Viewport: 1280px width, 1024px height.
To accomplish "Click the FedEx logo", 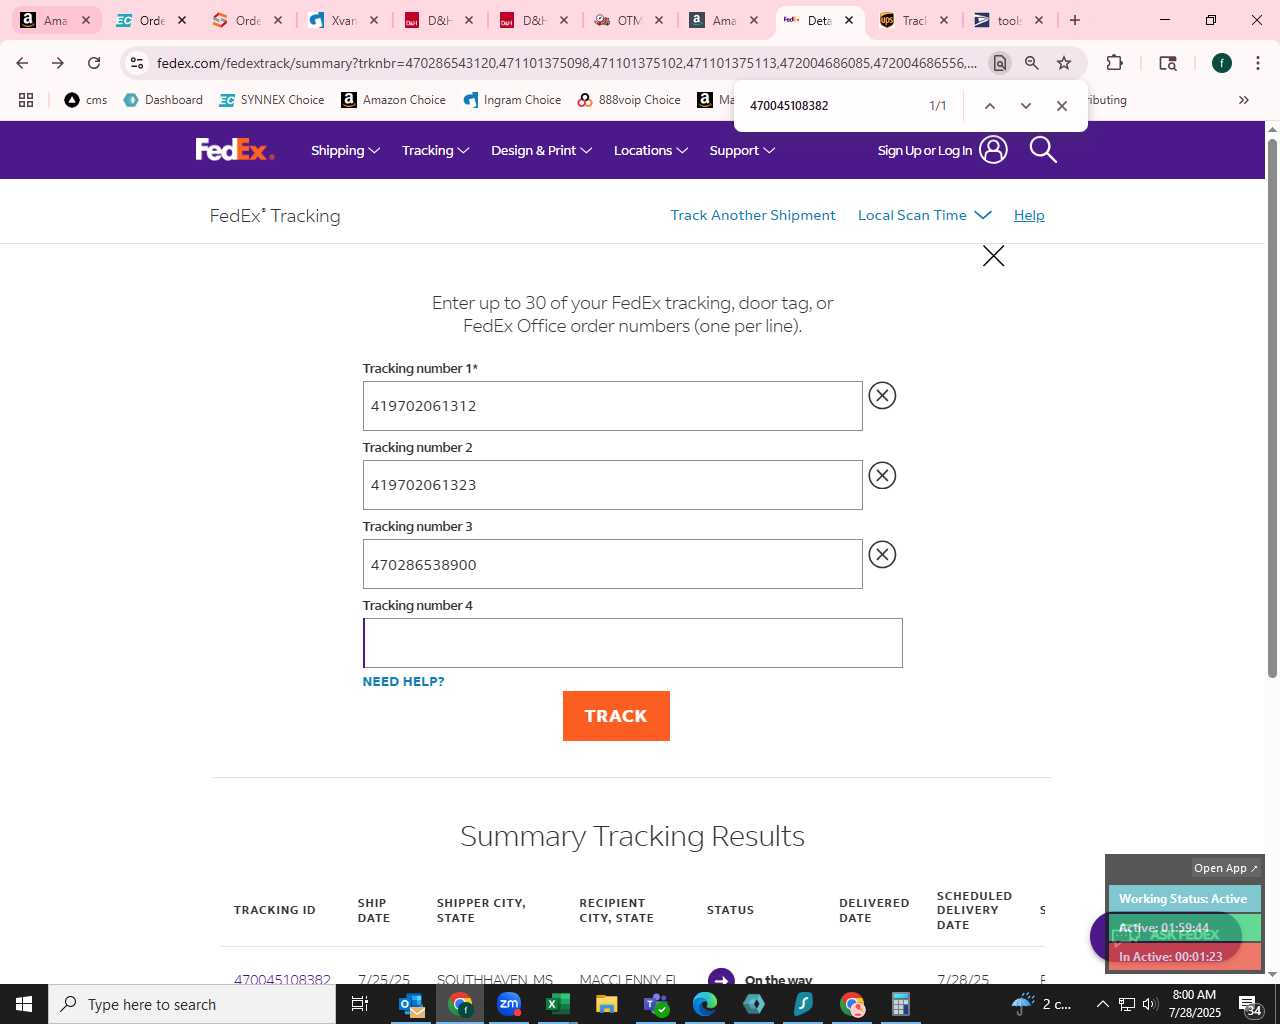I will (x=235, y=150).
